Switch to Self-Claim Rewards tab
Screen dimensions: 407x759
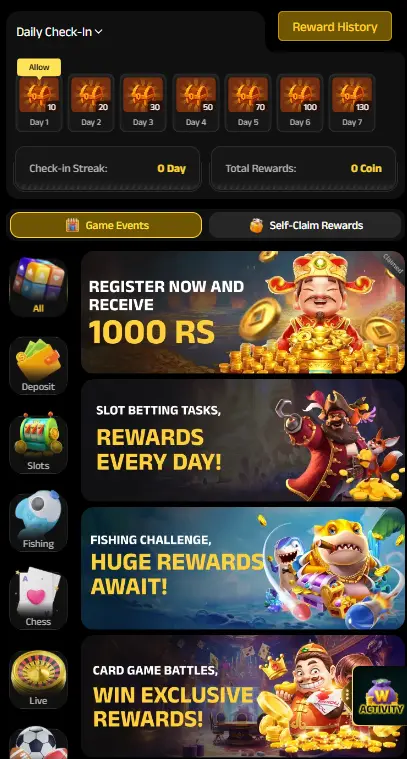pos(305,225)
